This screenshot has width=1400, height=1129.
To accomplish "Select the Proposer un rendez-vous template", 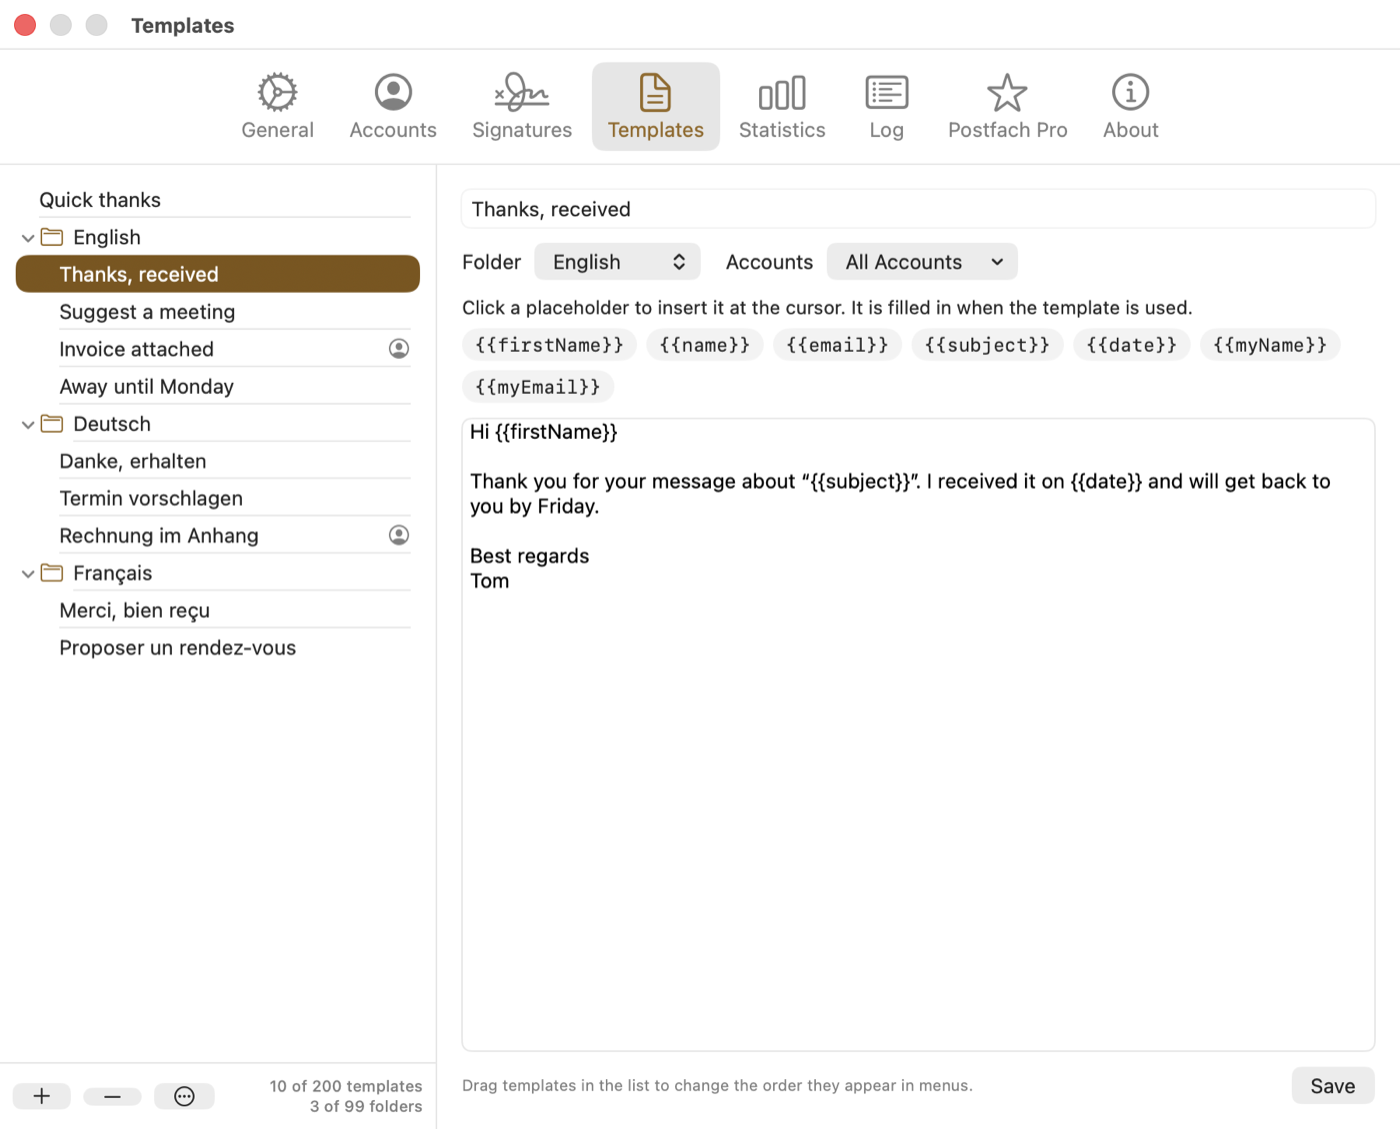I will (217, 648).
